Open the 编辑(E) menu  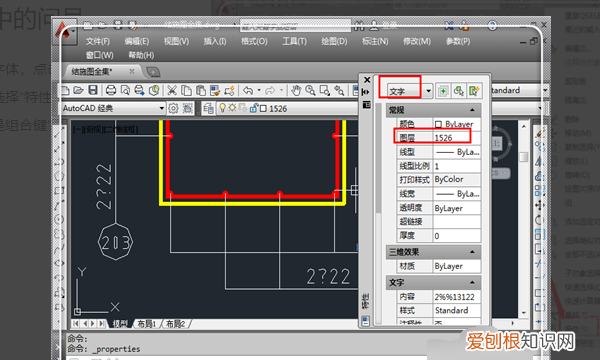[137, 41]
